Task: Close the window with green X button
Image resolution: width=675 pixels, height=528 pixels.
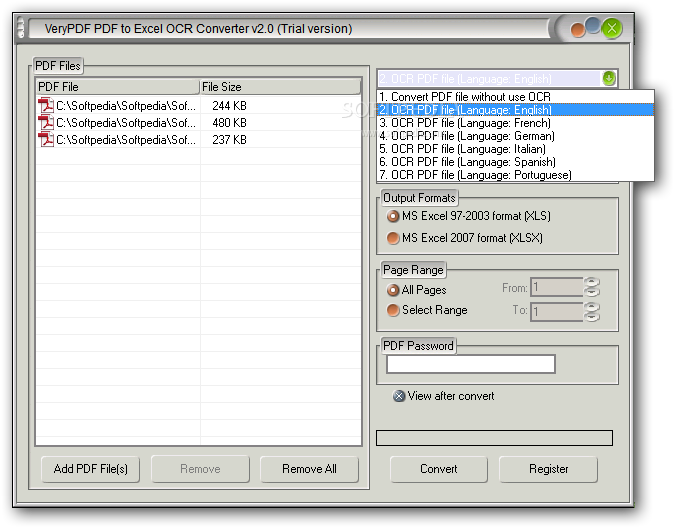Action: pos(612,29)
